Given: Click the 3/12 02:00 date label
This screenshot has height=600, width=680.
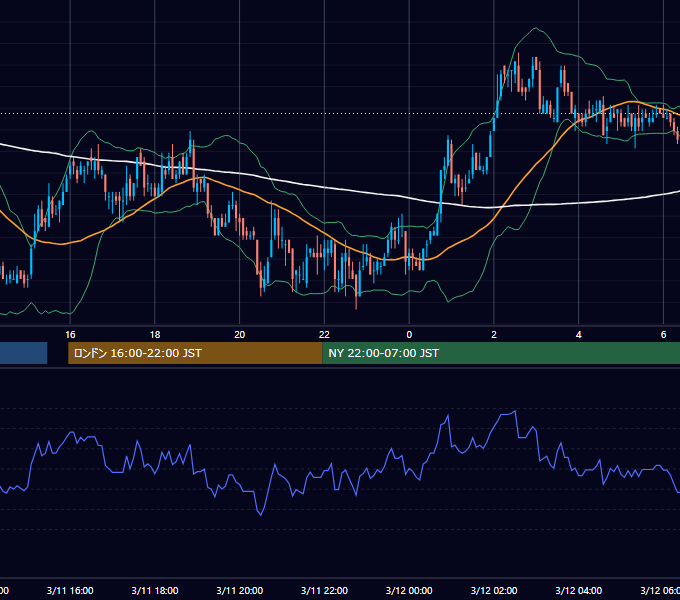Looking at the screenshot, I should 494,590.
